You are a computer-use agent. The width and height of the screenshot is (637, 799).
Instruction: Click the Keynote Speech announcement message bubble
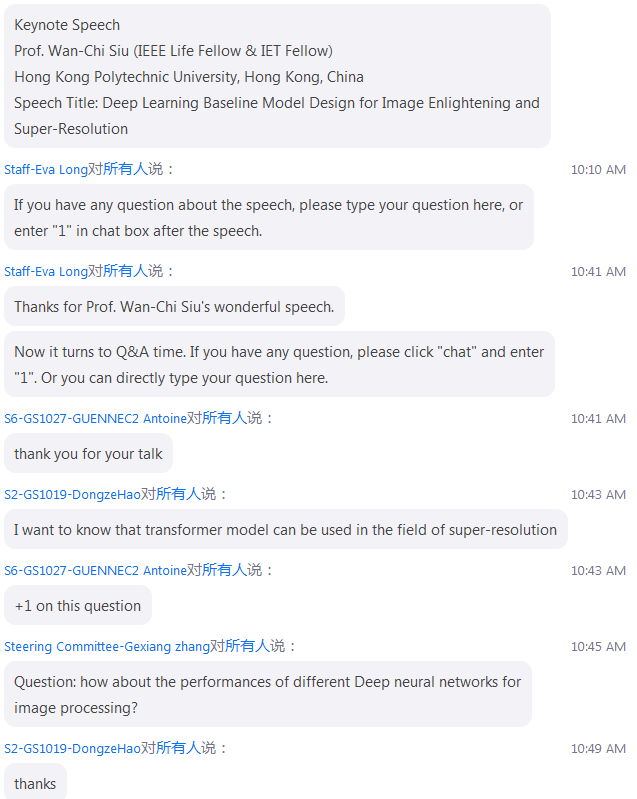pyautogui.click(x=277, y=76)
